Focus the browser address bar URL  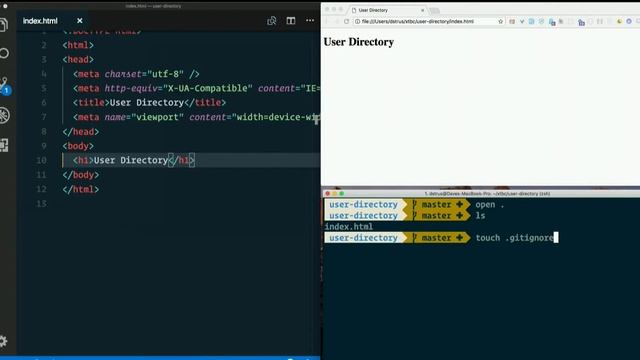pyautogui.click(x=418, y=22)
